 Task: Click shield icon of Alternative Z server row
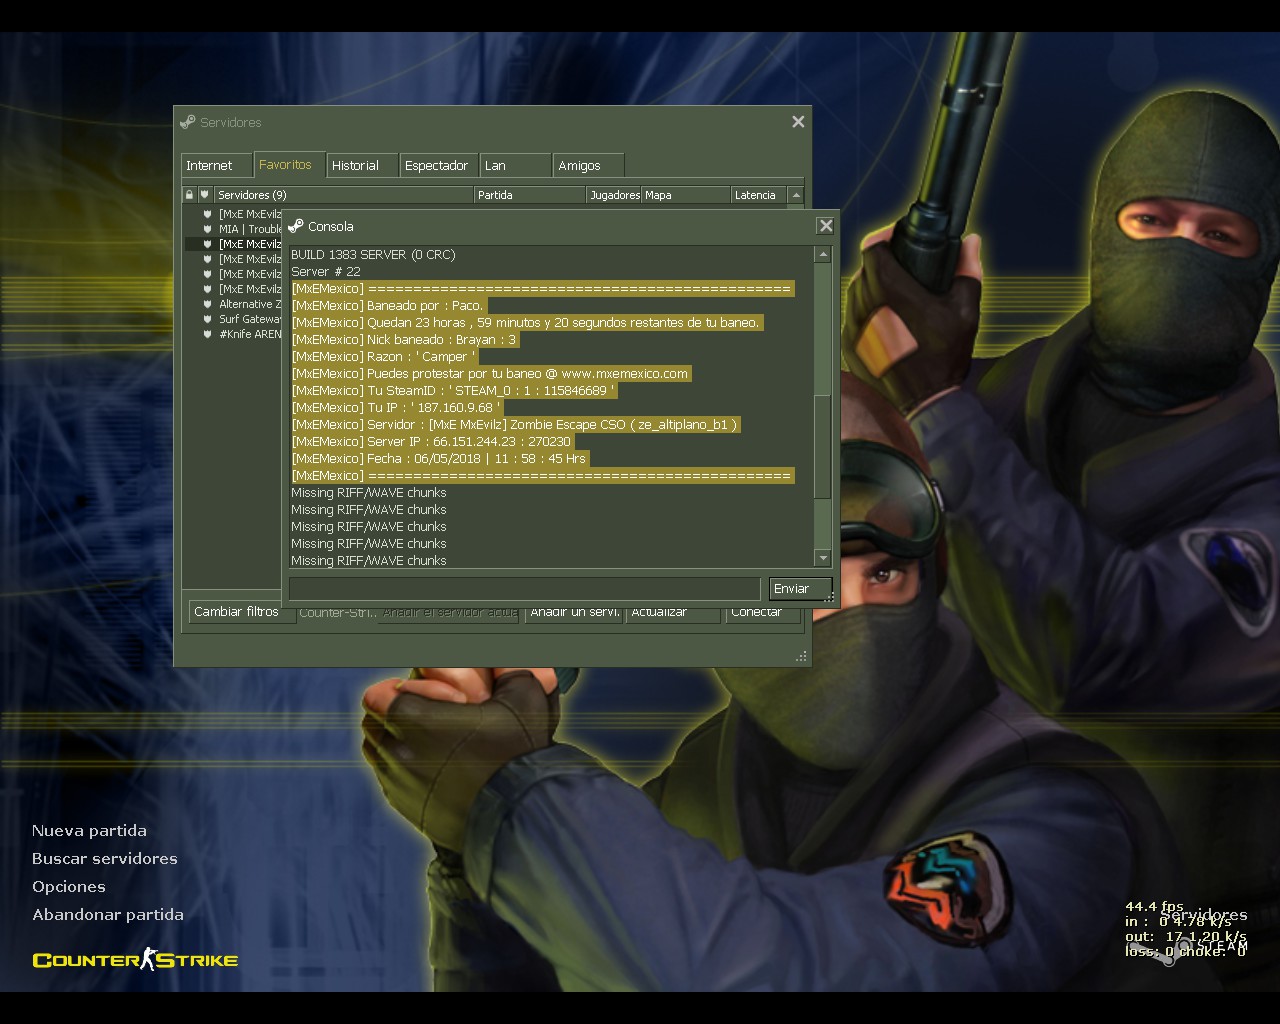(208, 304)
